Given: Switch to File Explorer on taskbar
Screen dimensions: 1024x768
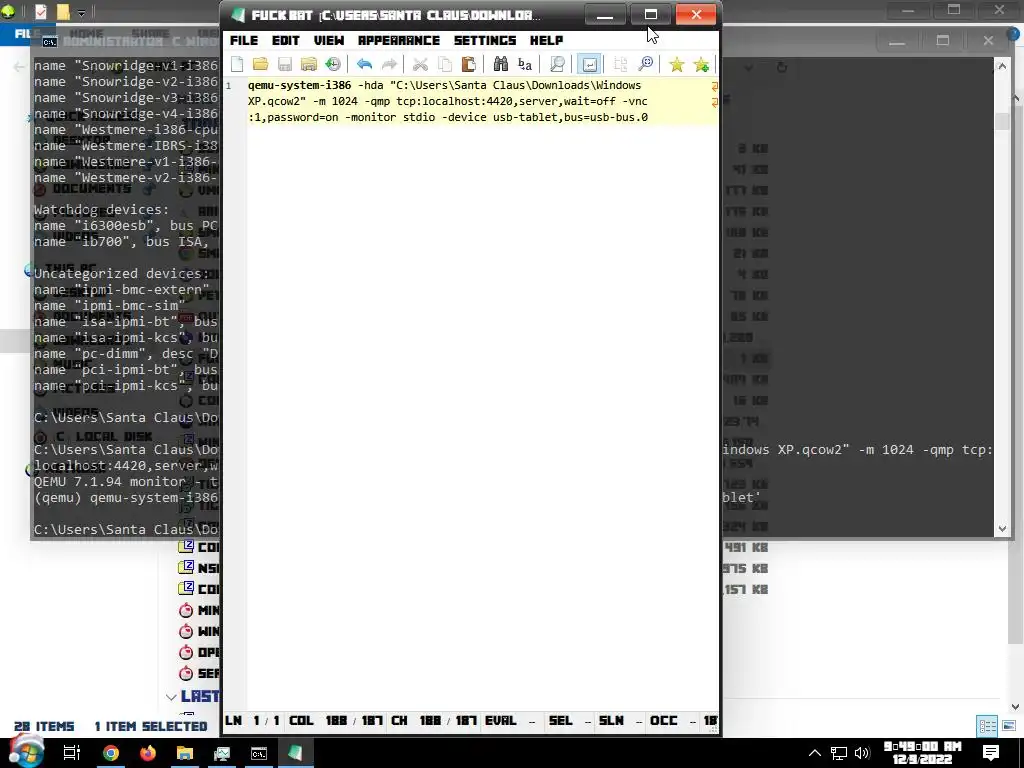Looking at the screenshot, I should click(x=185, y=753).
